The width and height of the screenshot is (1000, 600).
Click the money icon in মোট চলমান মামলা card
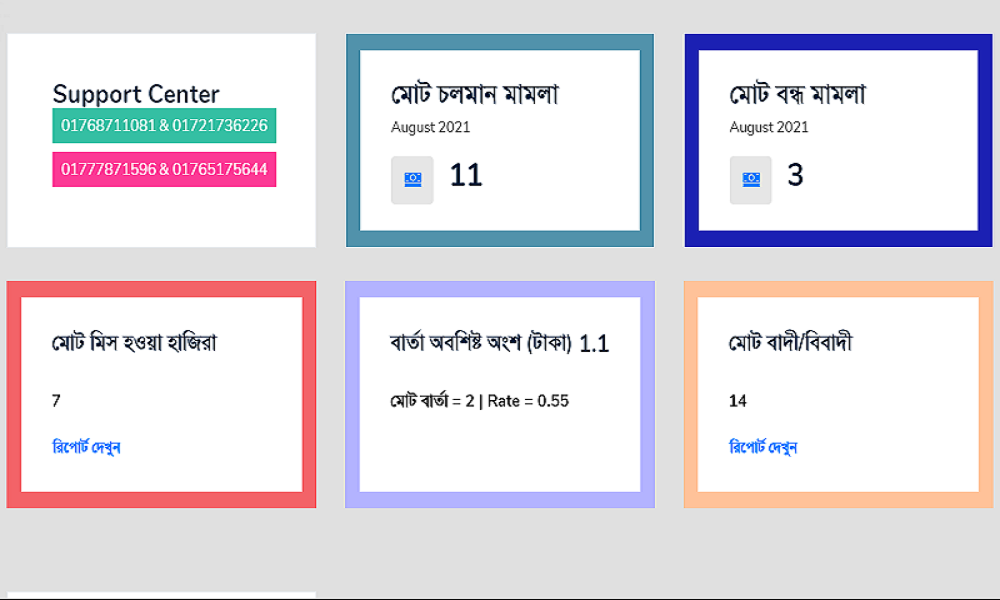pyautogui.click(x=412, y=179)
